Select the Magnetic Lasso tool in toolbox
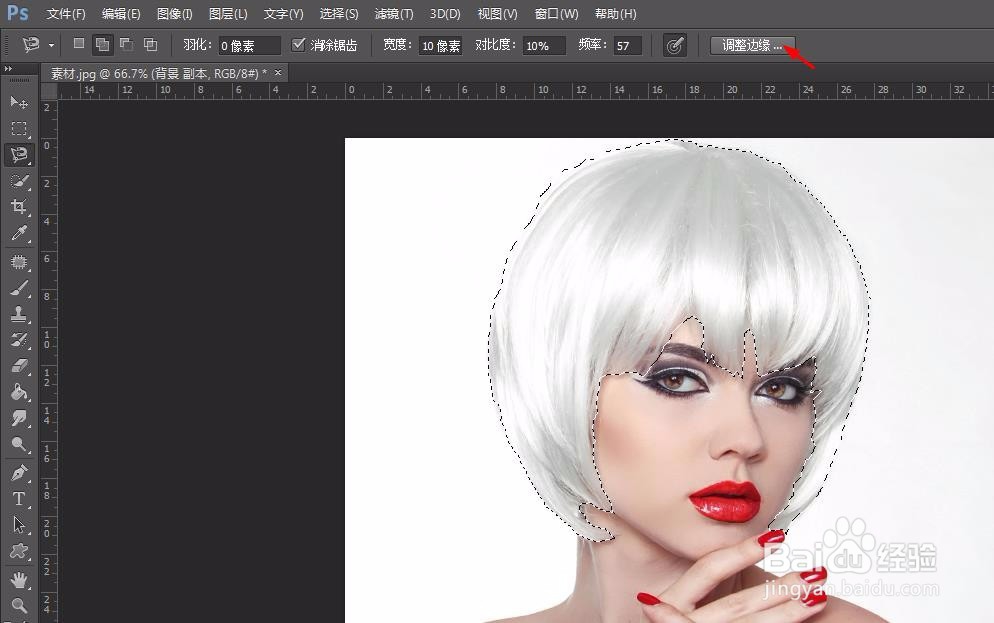 pos(19,155)
